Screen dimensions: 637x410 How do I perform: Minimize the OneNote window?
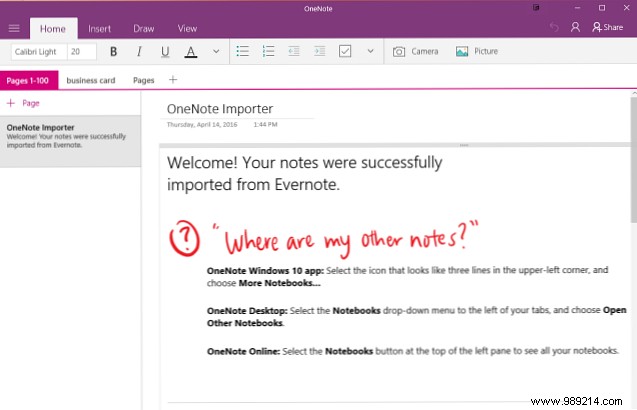point(577,8)
